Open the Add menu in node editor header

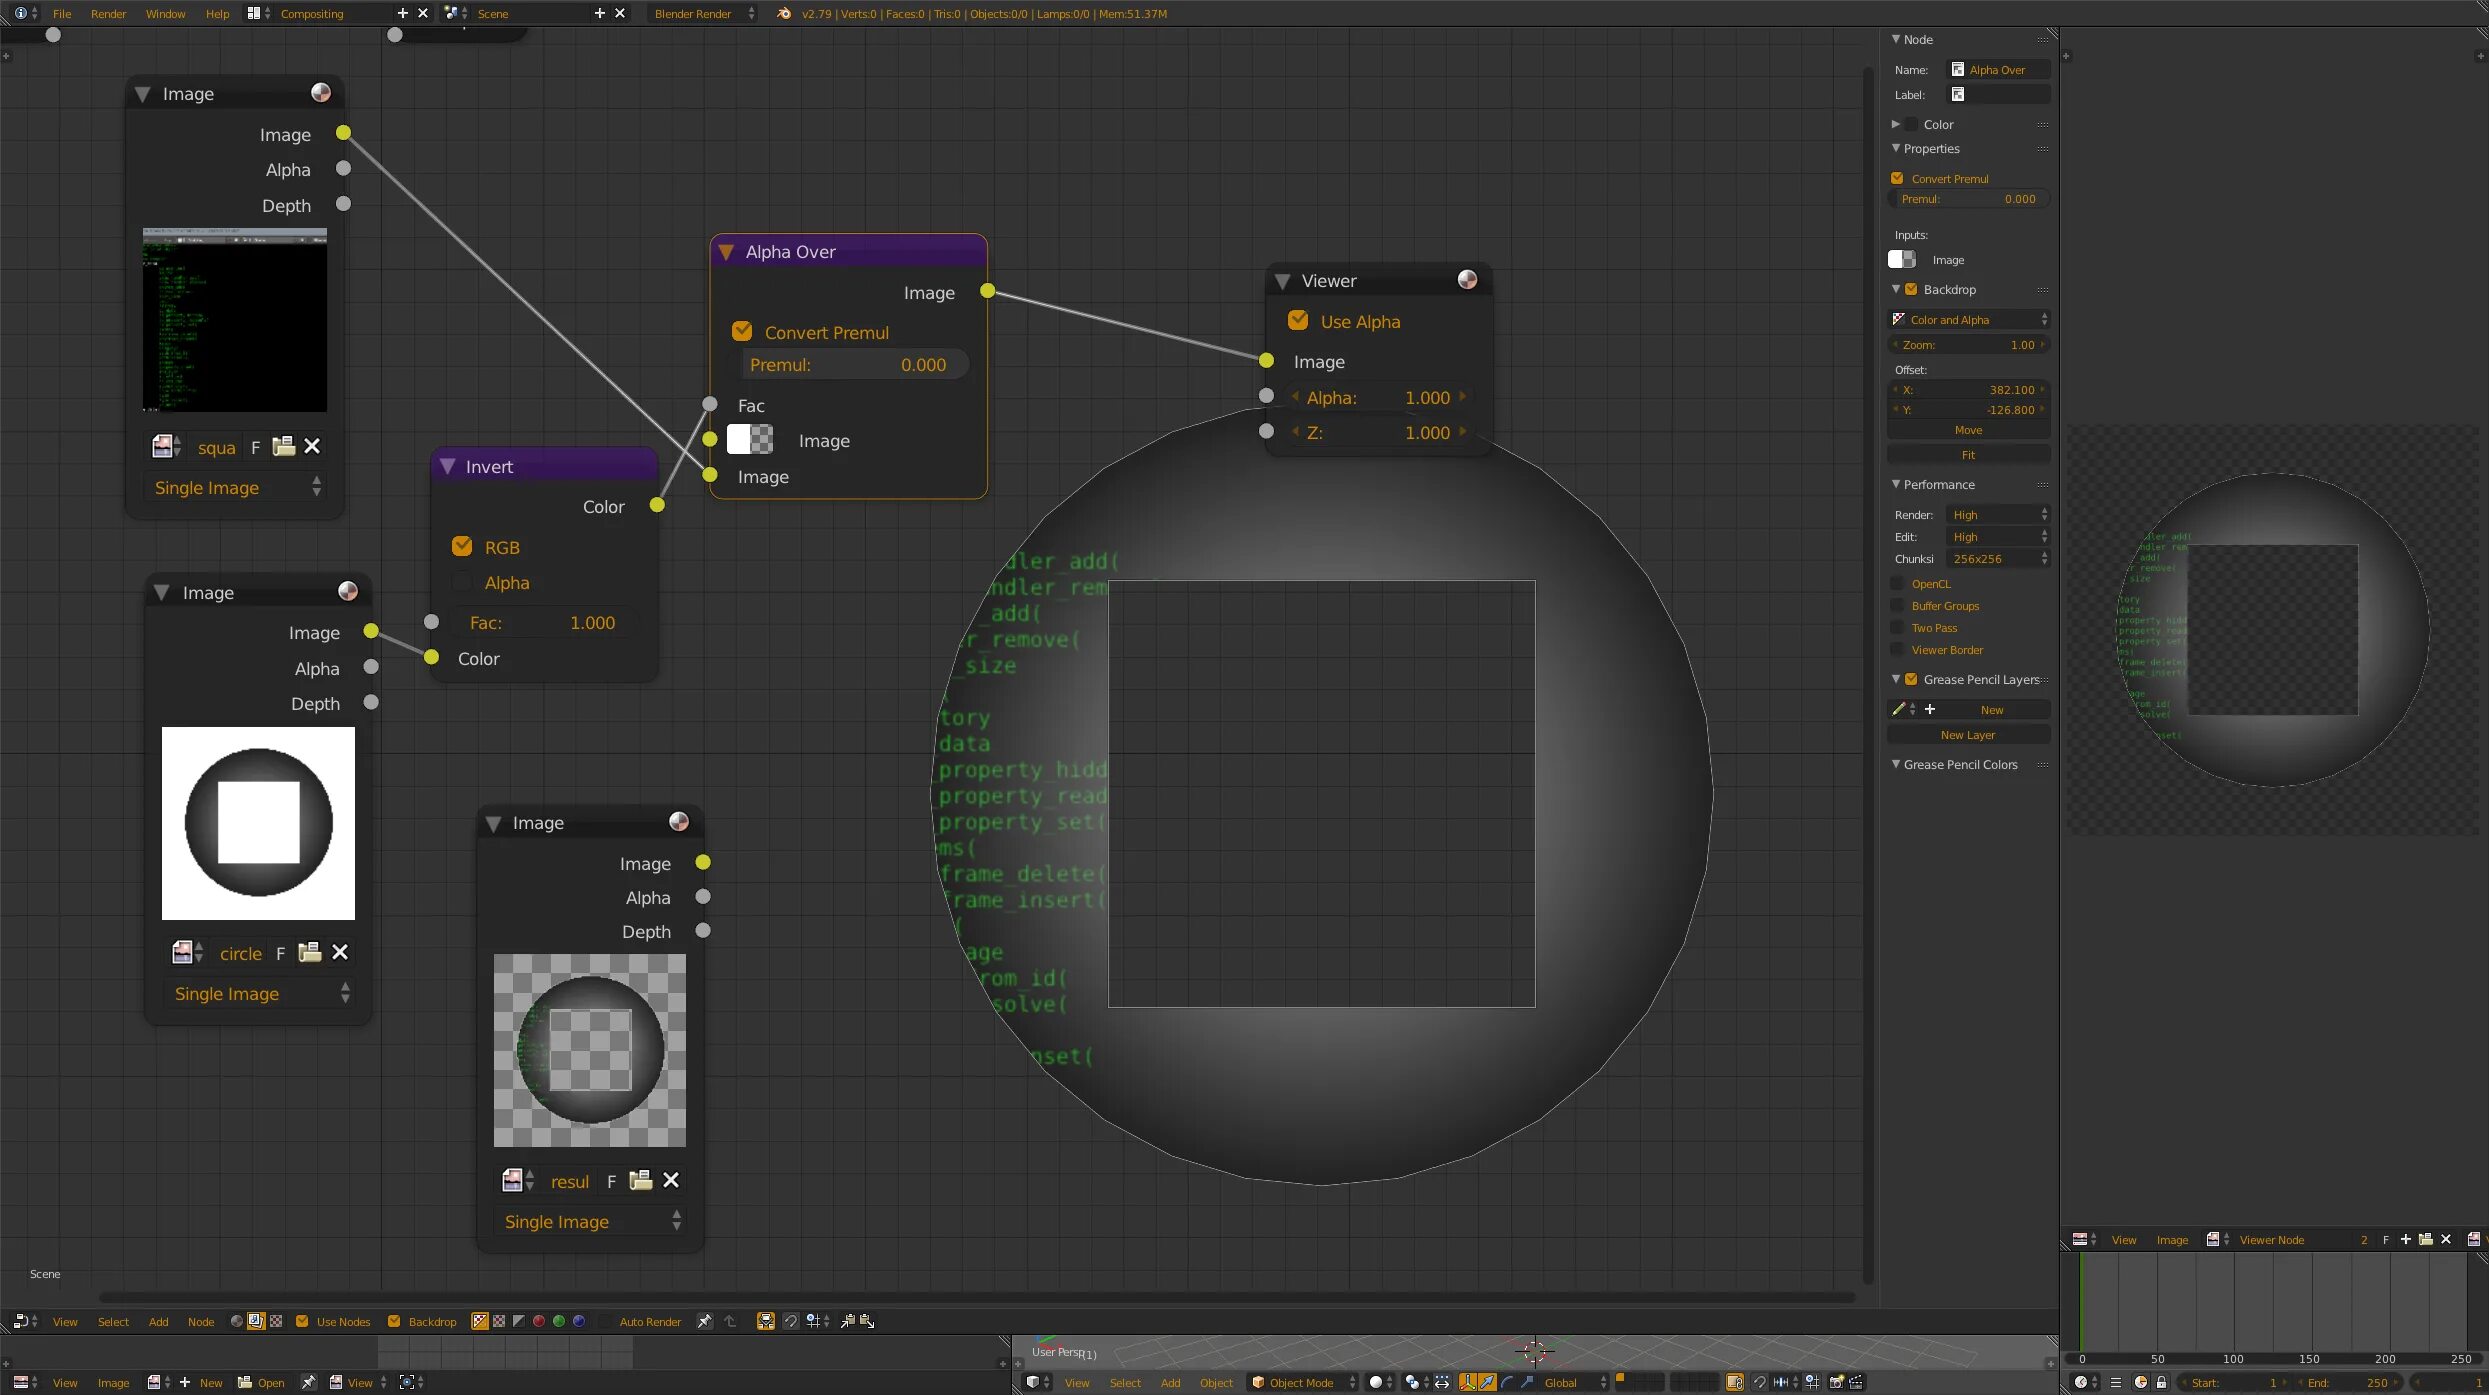[x=158, y=1321]
